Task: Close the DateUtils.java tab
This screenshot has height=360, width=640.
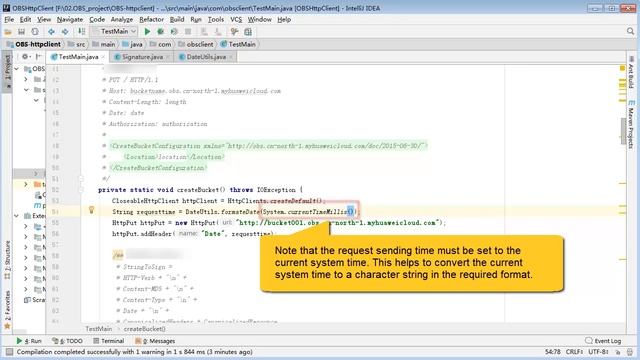Action: (231, 57)
